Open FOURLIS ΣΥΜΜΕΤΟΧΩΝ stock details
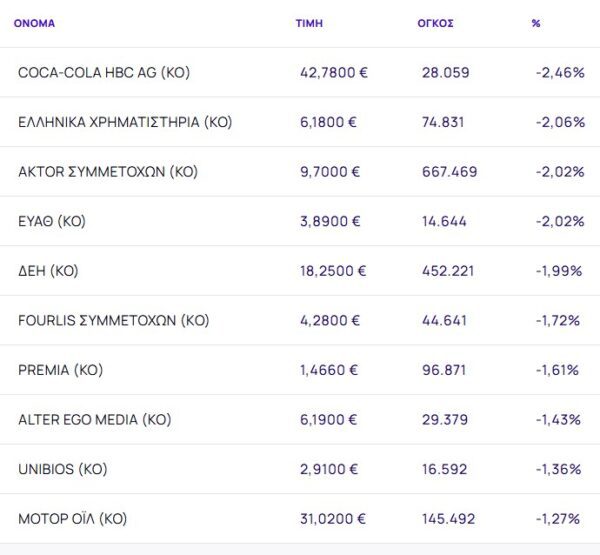The height and width of the screenshot is (555, 600). (x=114, y=321)
